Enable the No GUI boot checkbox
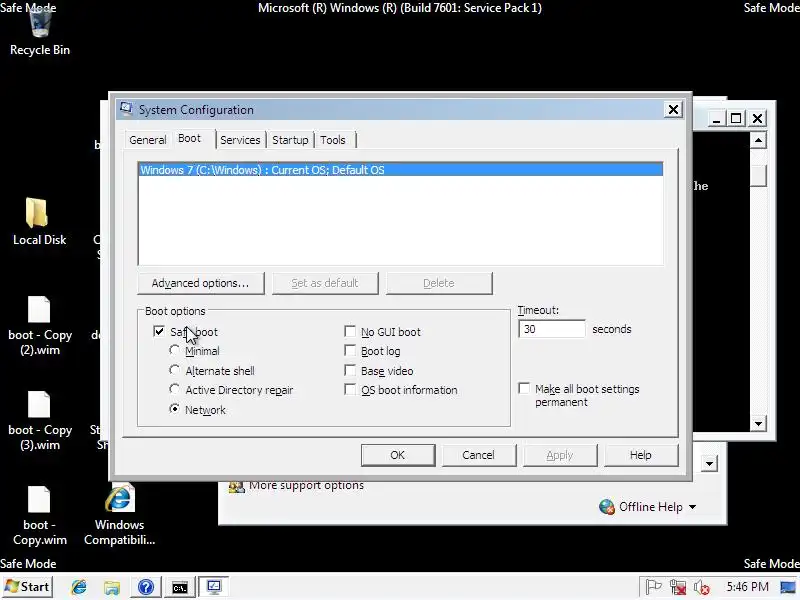Image resolution: width=800 pixels, height=600 pixels. [350, 332]
